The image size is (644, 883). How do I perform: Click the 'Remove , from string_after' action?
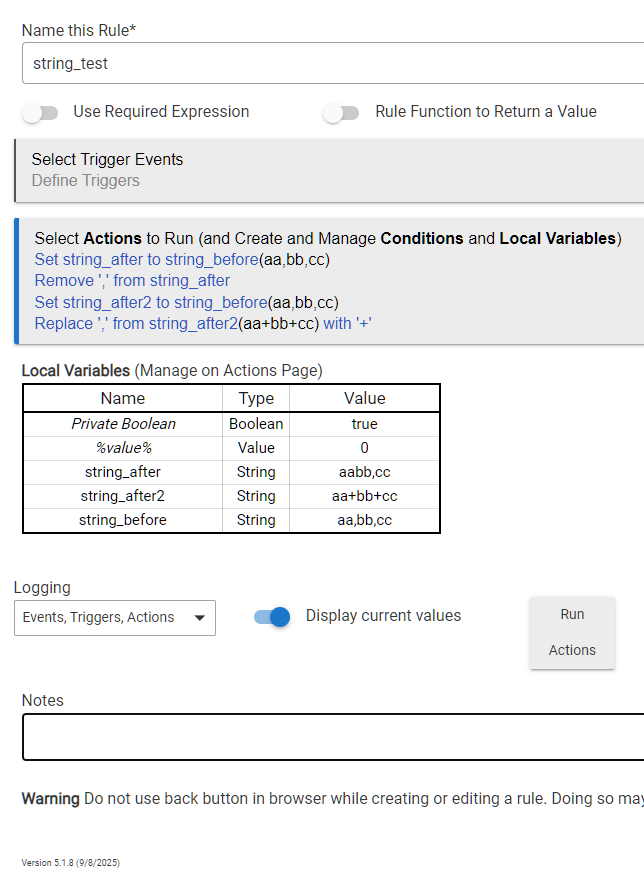point(132,281)
